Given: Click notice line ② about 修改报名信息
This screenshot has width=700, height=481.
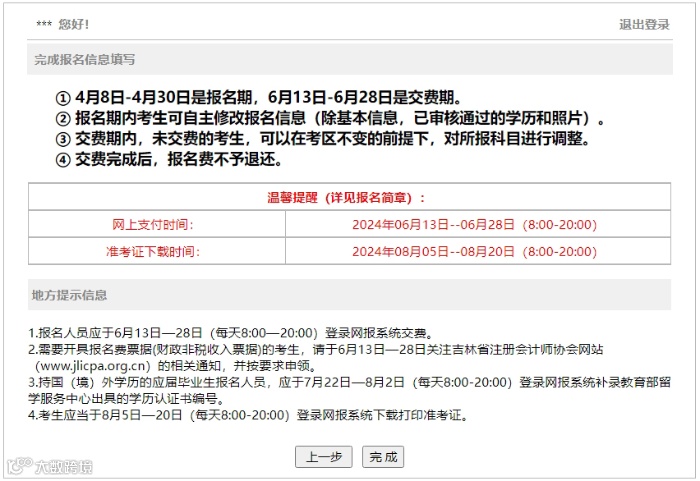Looking at the screenshot, I should 330,118.
